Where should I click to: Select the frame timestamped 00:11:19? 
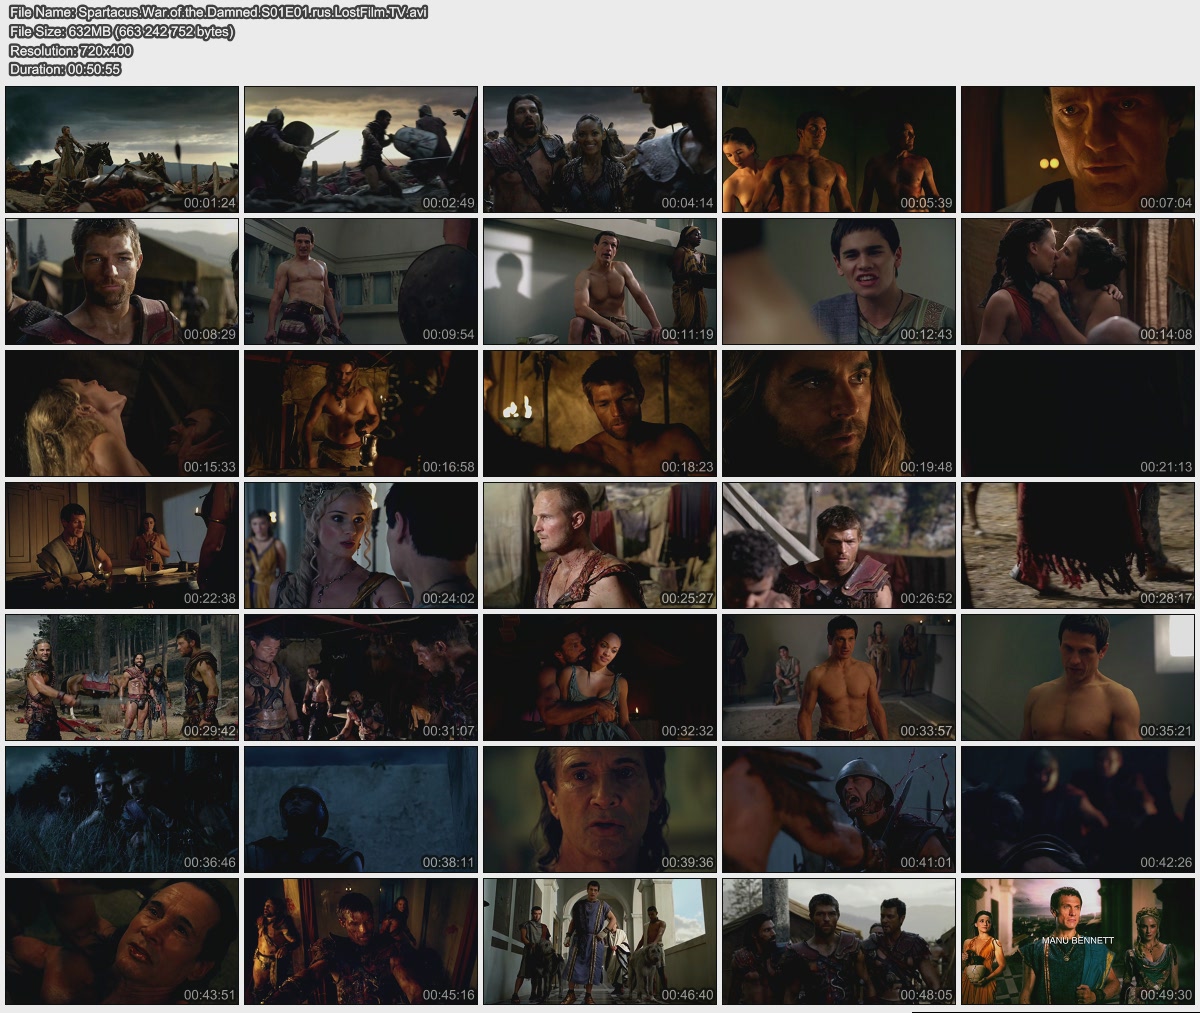coord(600,281)
